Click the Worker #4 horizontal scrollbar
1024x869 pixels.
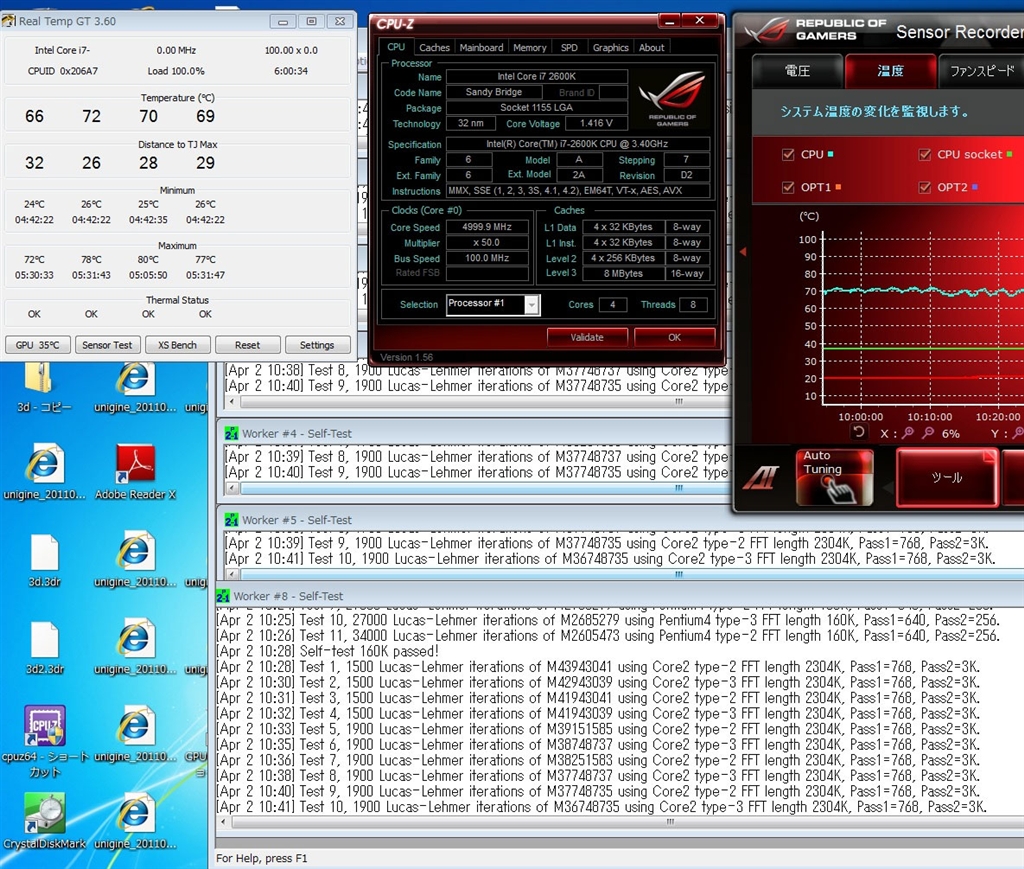tap(483, 488)
